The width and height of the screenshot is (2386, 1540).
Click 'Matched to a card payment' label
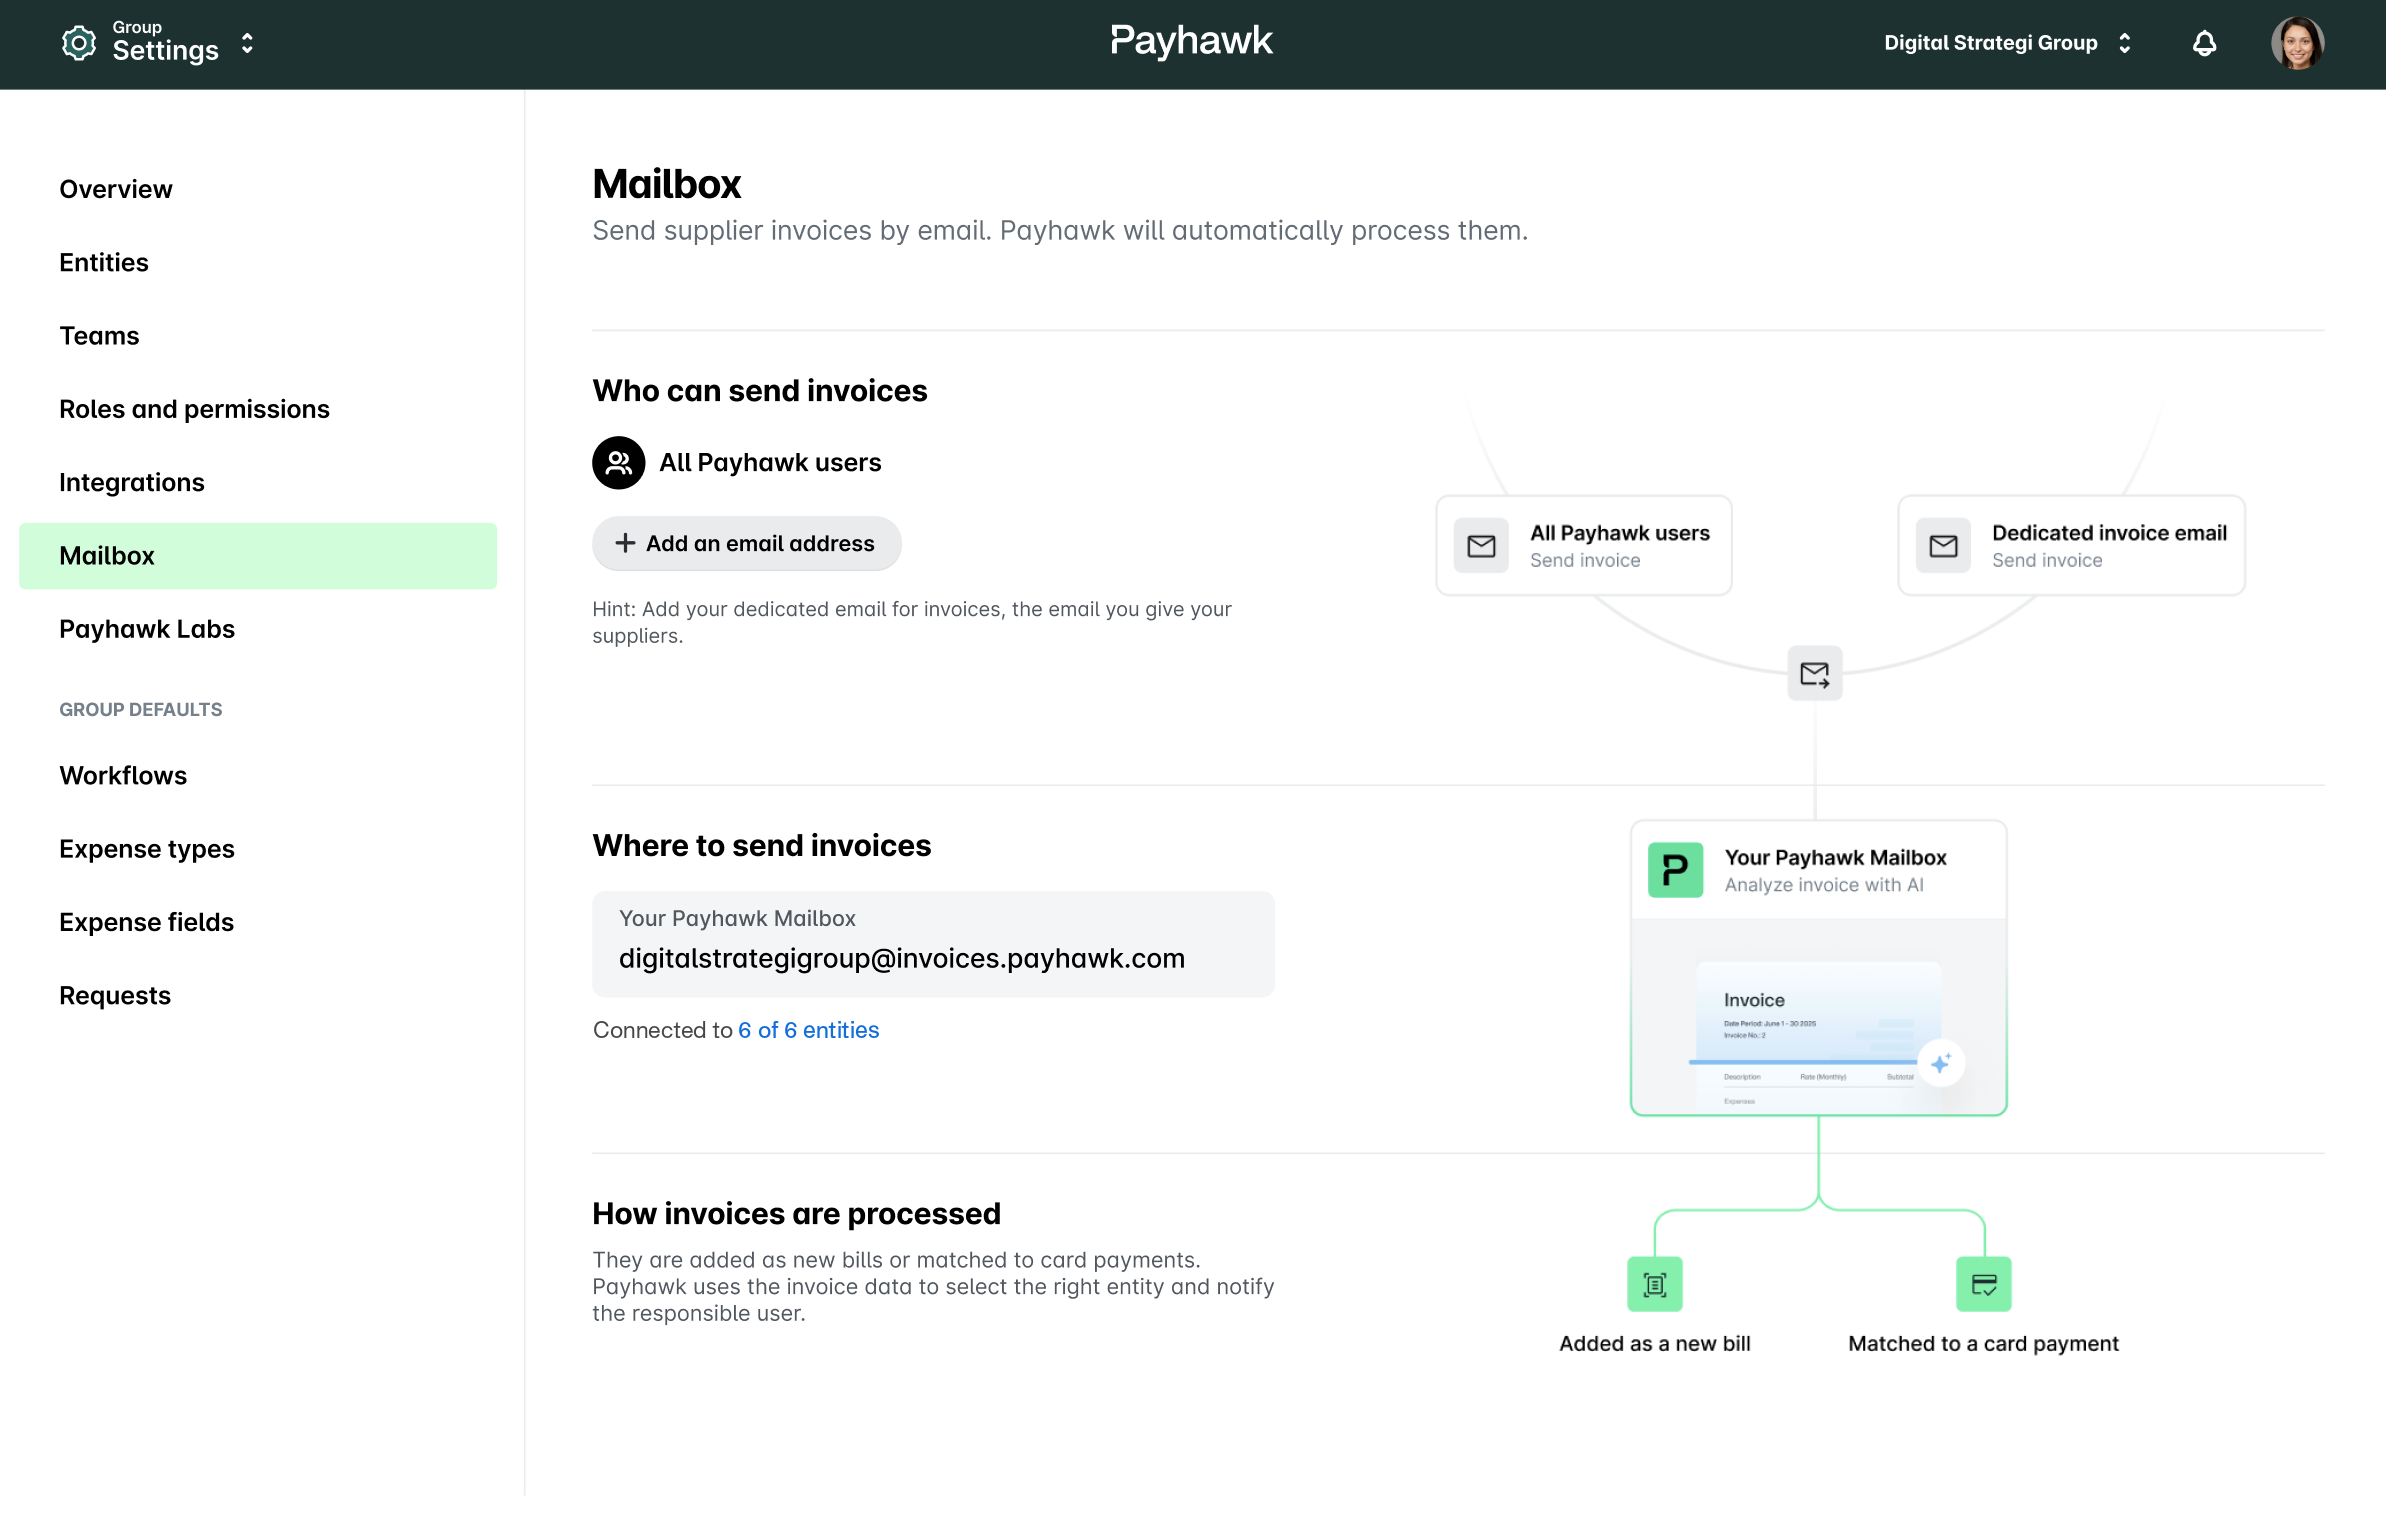[x=1983, y=1344]
